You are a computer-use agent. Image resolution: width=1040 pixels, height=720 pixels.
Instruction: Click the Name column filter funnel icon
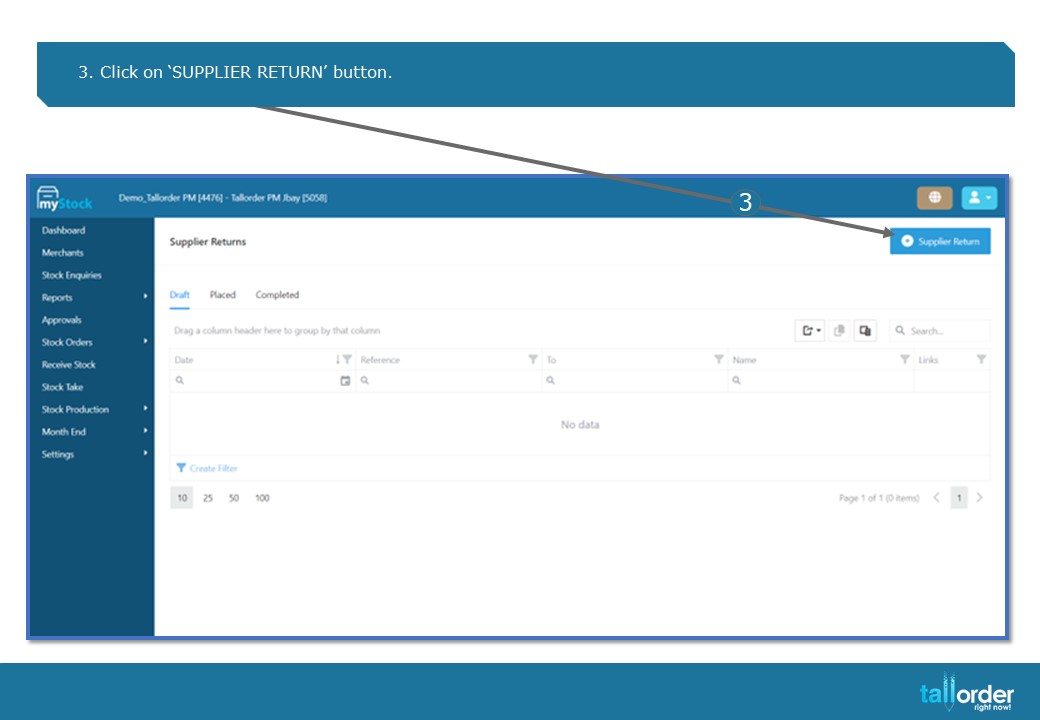coord(904,359)
